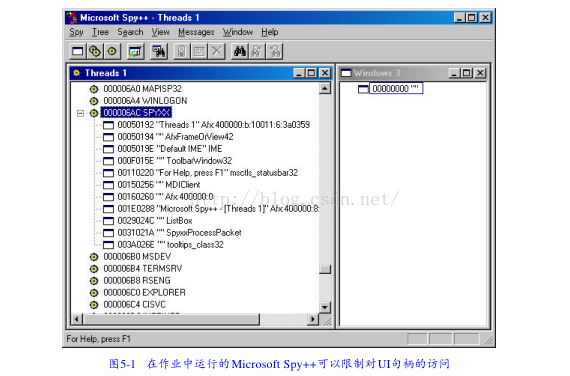Open the Messages menu
Screen dimensions: 570x376
(x=196, y=32)
